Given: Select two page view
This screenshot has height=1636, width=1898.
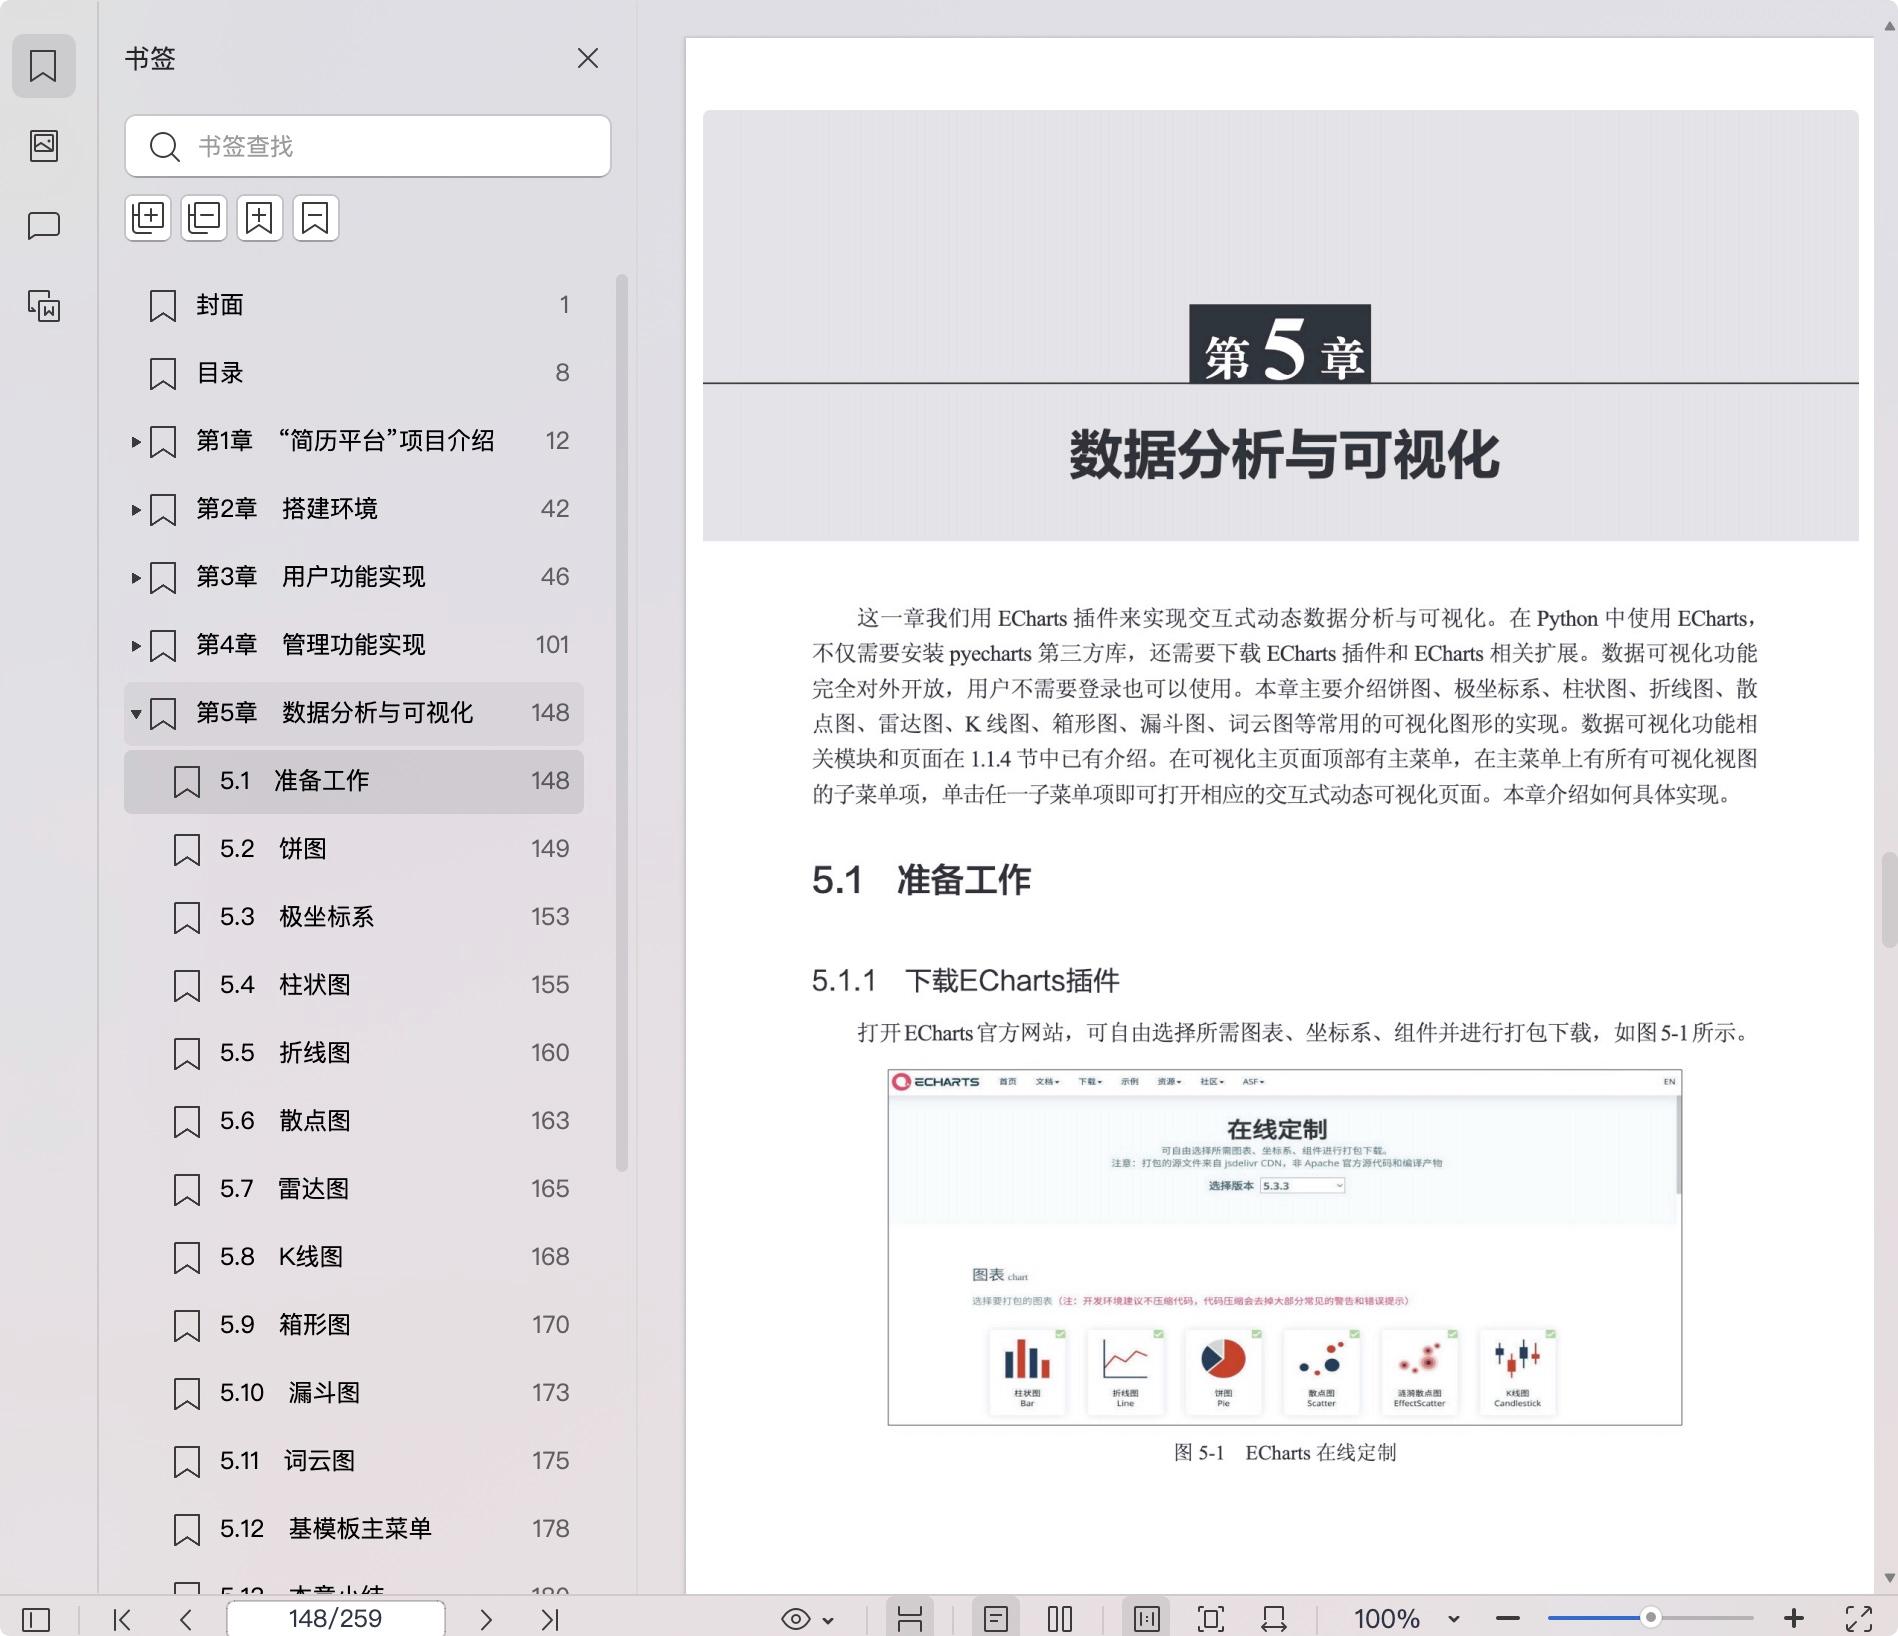Looking at the screenshot, I should pos(1060,1619).
